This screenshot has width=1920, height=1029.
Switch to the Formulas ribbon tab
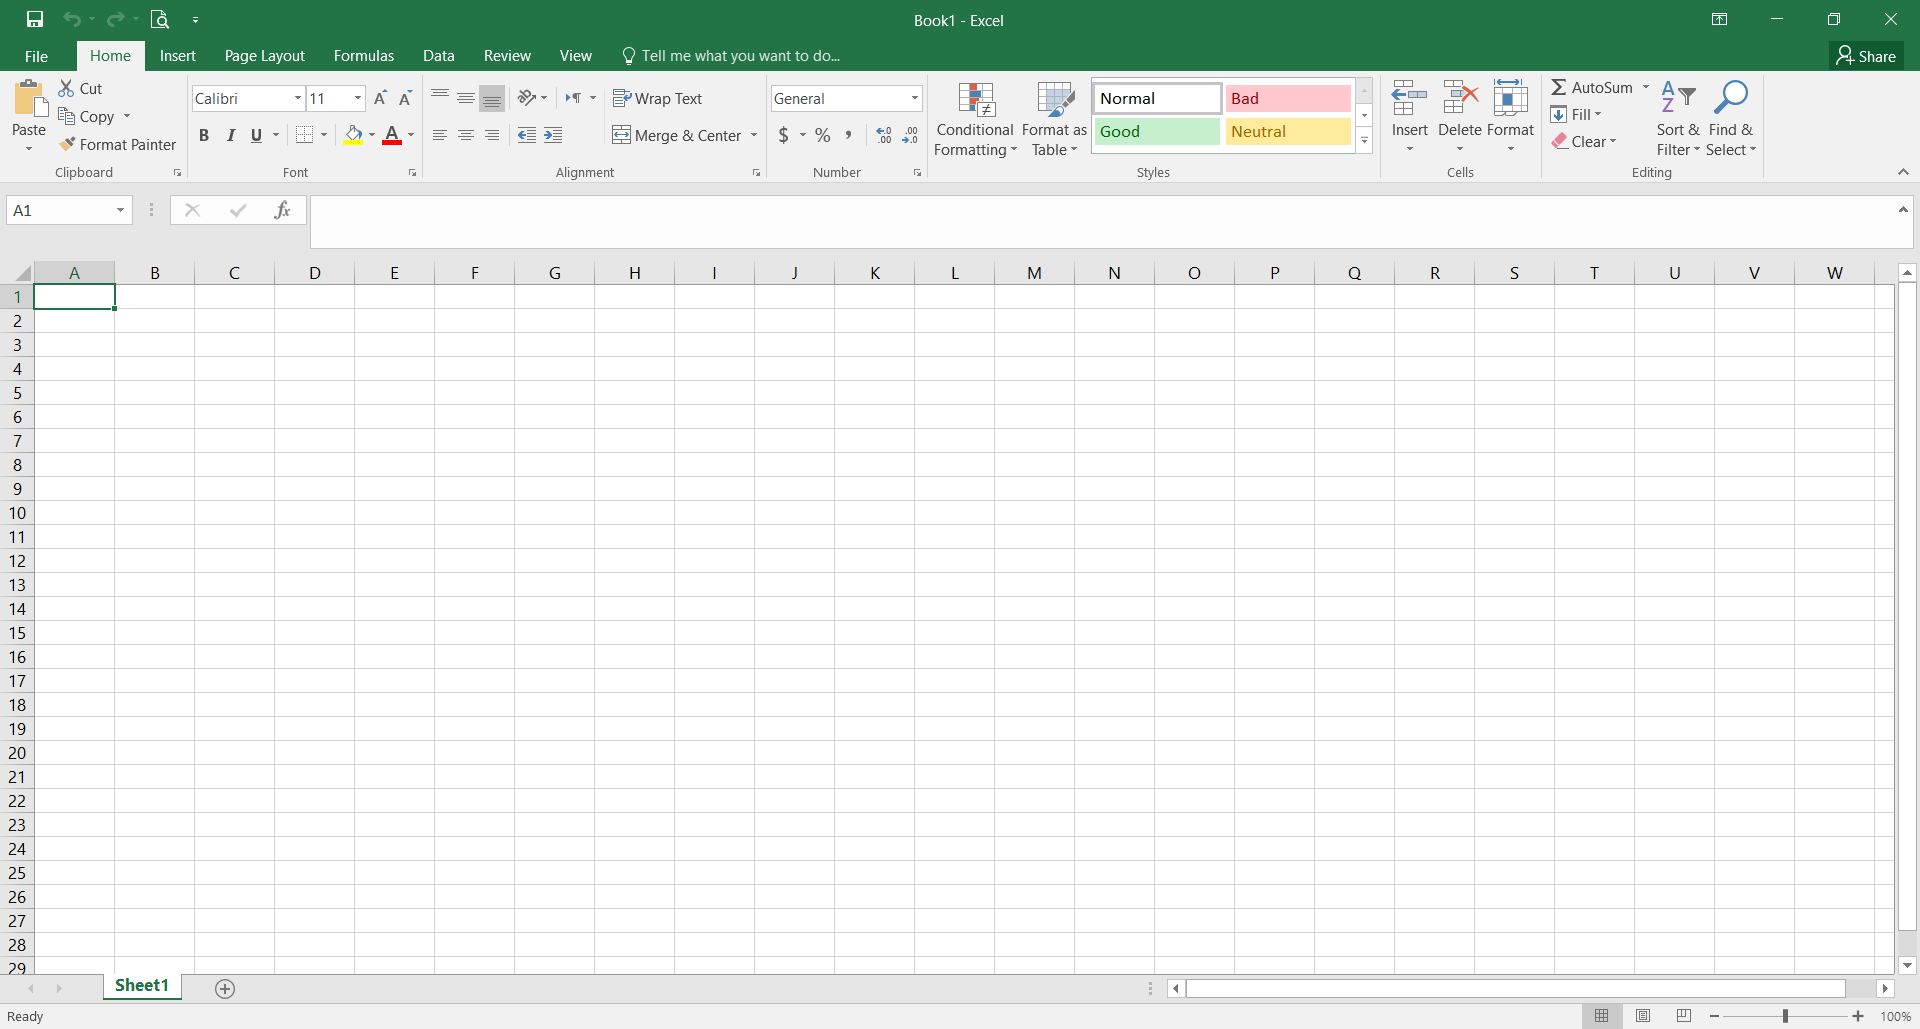[363, 55]
